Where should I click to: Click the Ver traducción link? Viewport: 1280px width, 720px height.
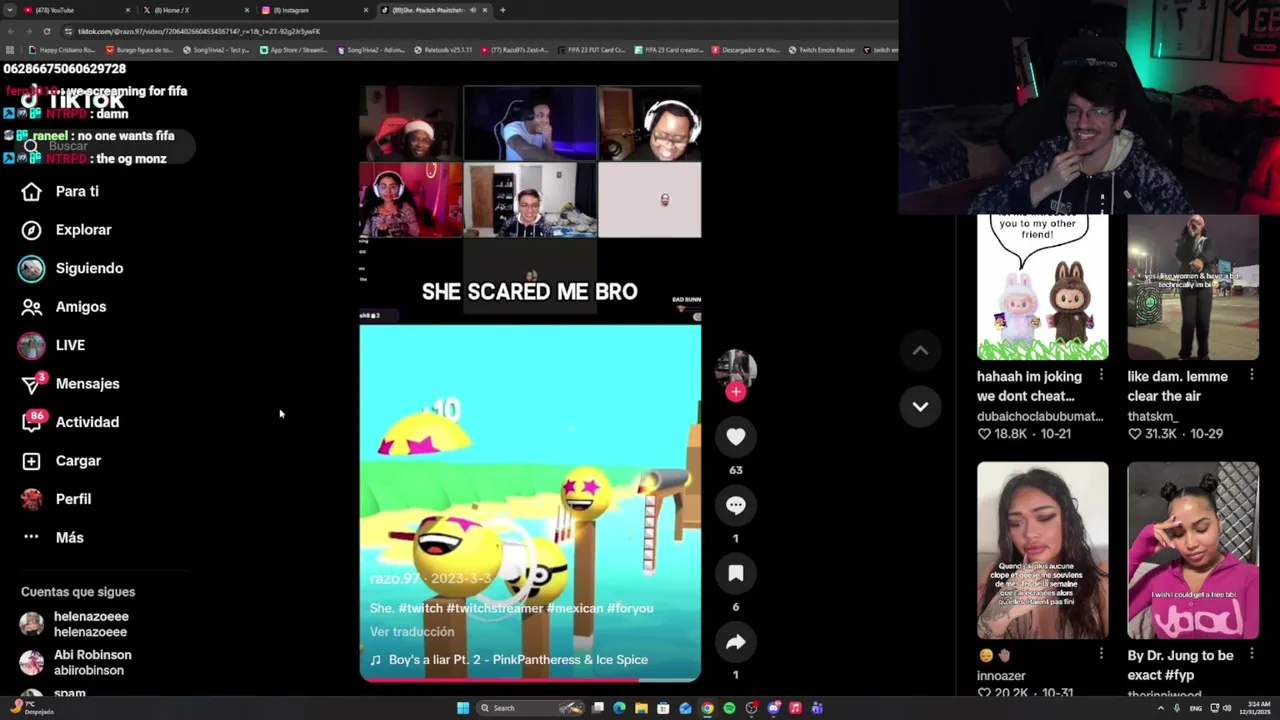tap(412, 632)
